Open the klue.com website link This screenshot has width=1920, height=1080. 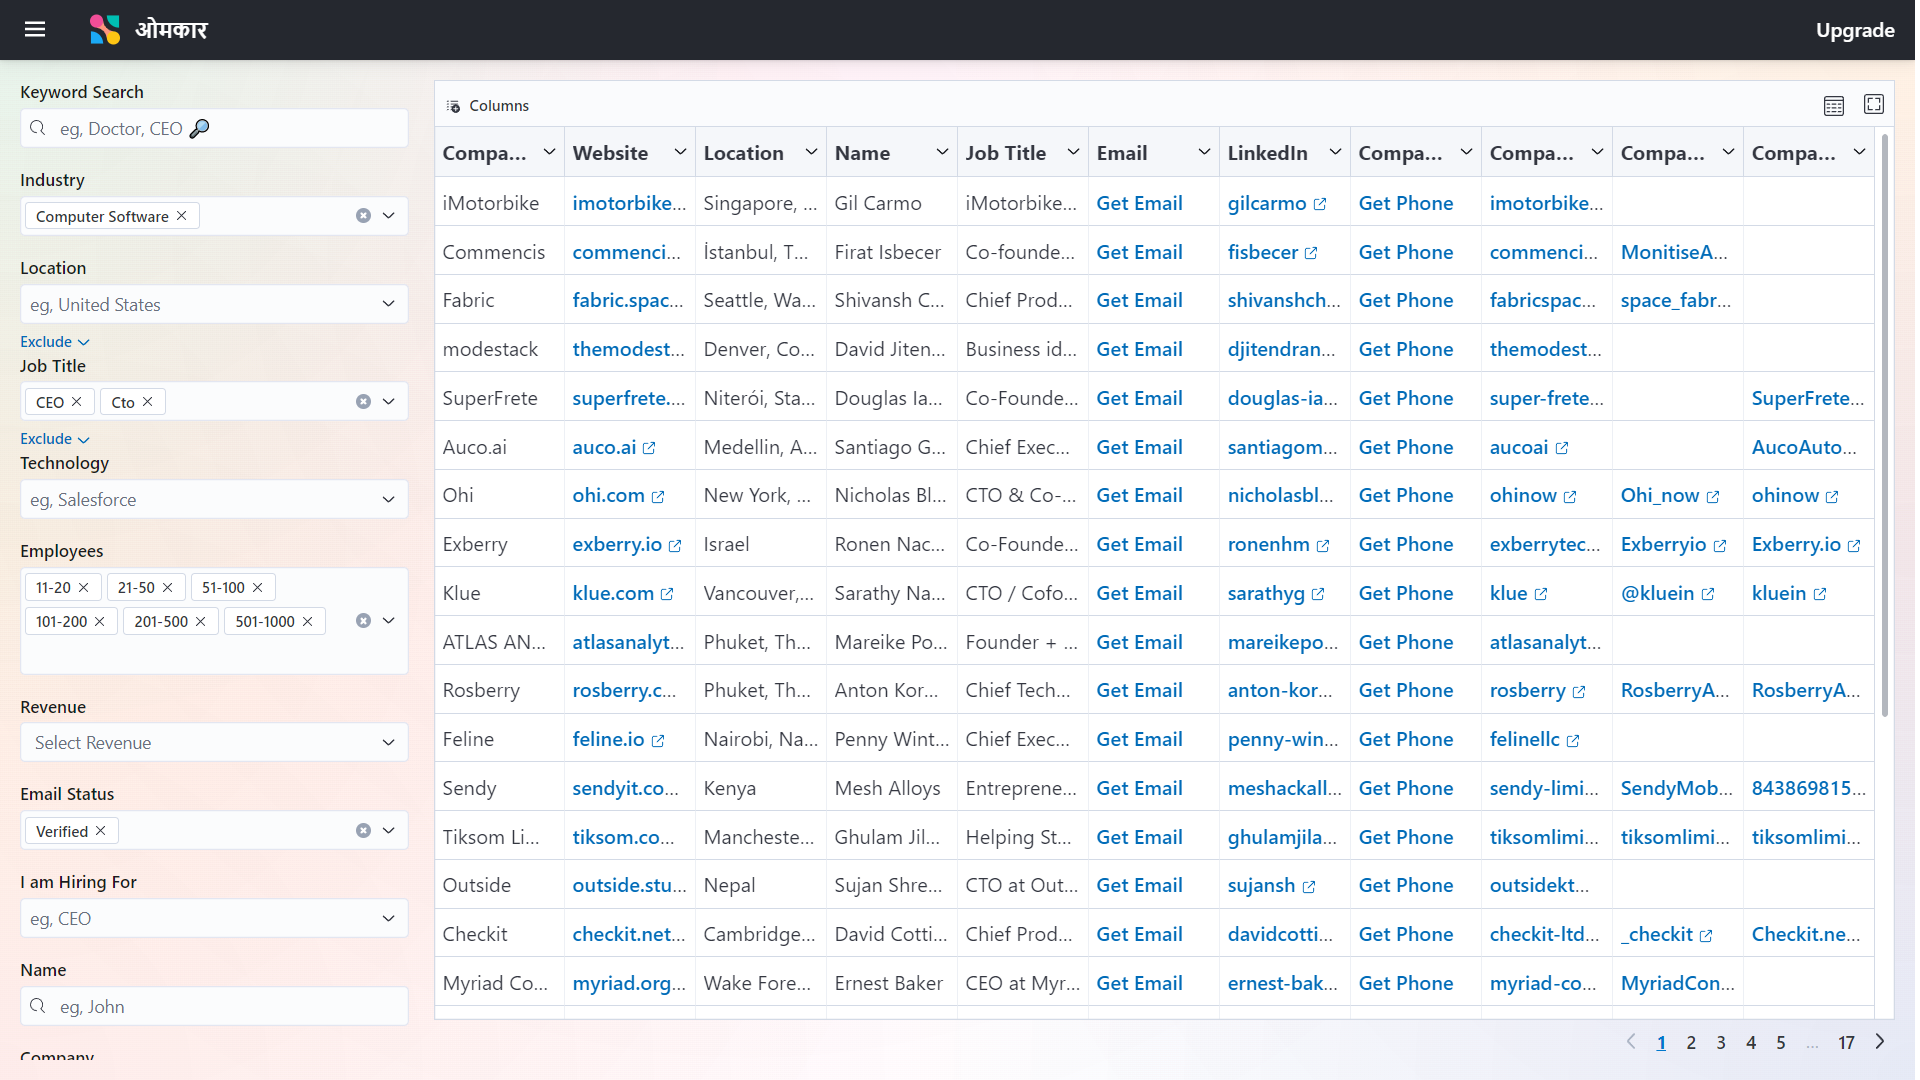(x=622, y=594)
